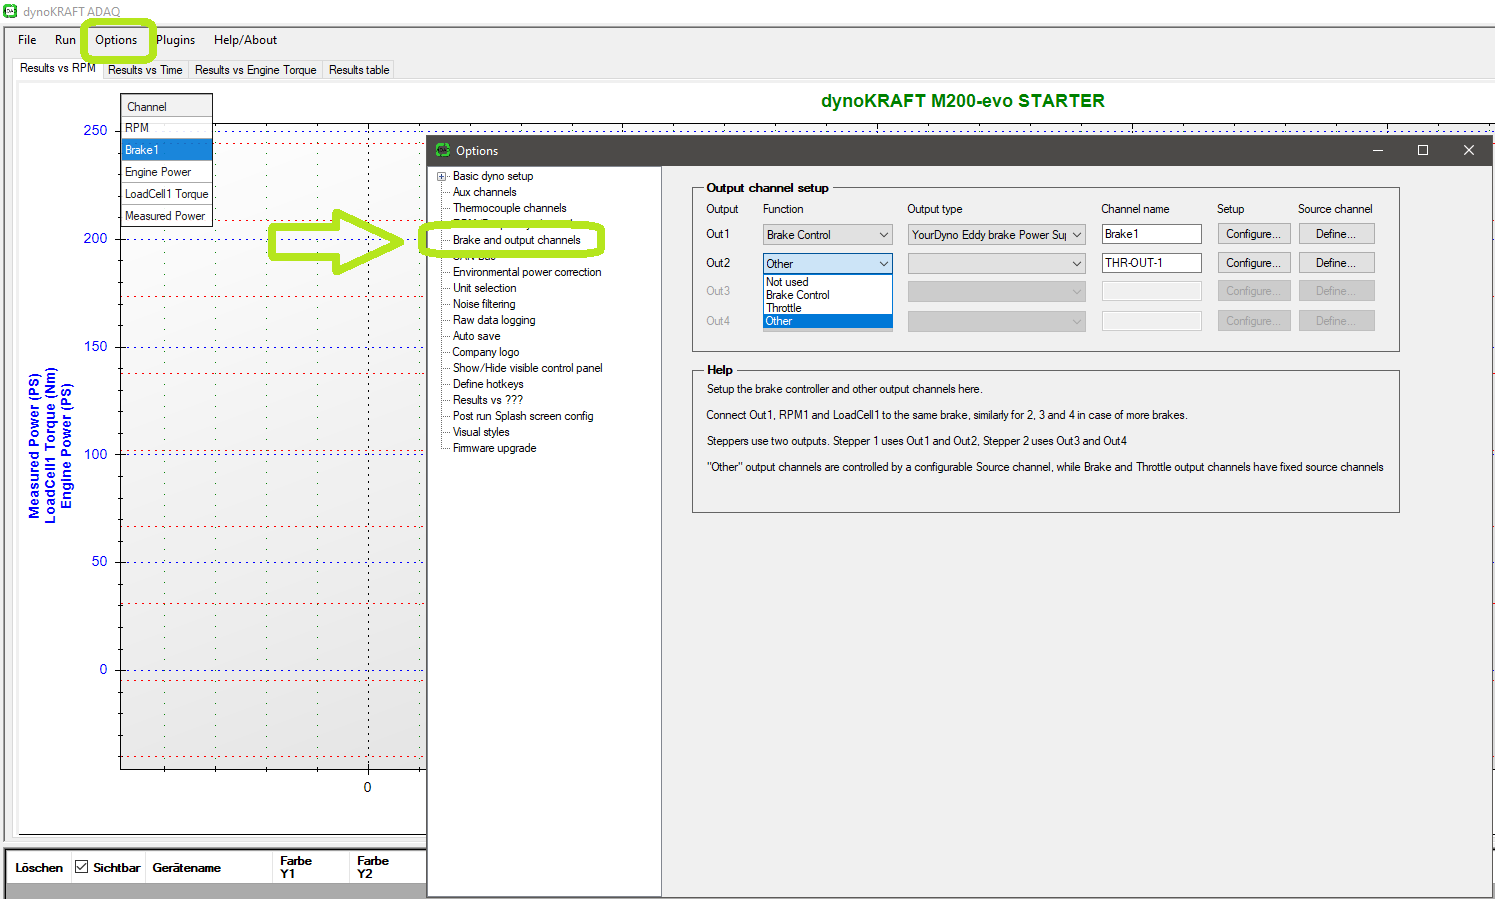The height and width of the screenshot is (899, 1495).
Task: Minimize the Options dialog window
Action: coord(1378,150)
